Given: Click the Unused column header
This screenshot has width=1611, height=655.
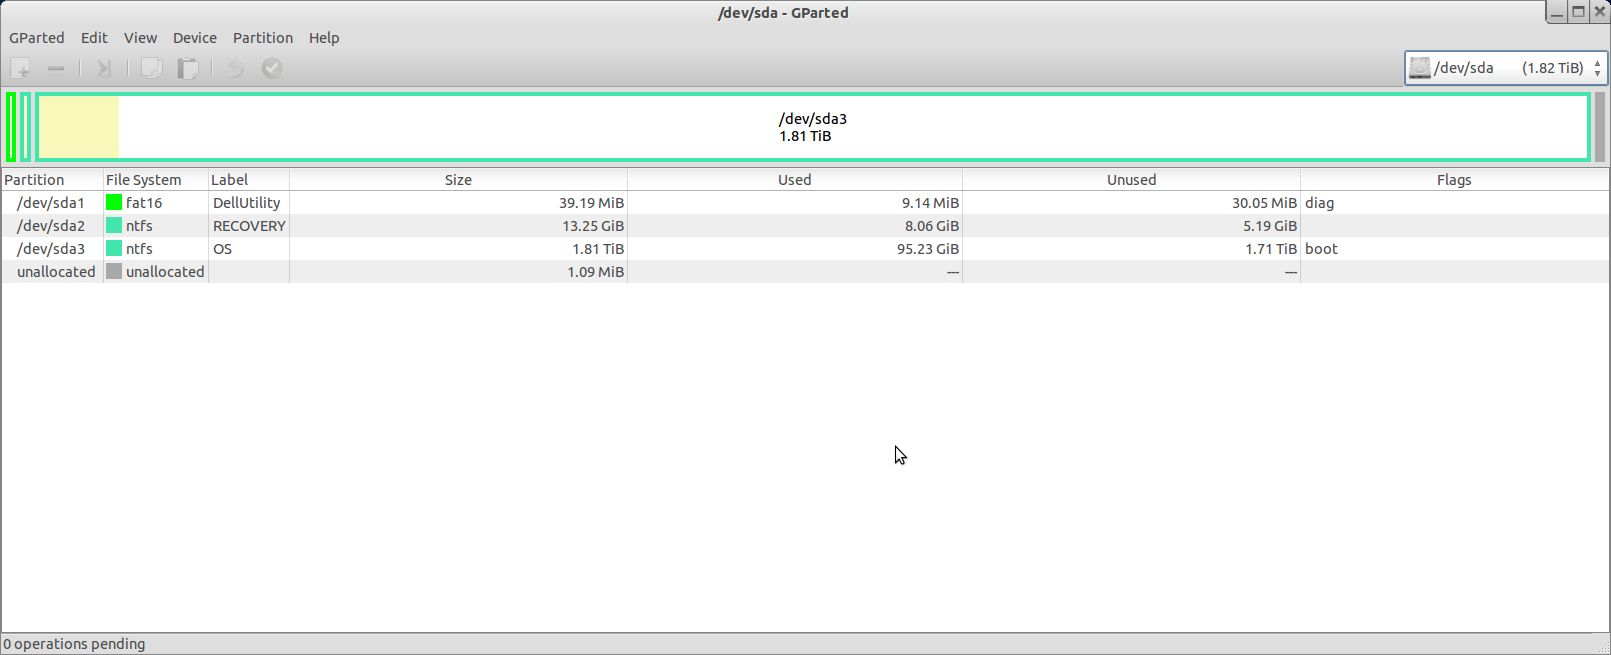Looking at the screenshot, I should (1131, 180).
